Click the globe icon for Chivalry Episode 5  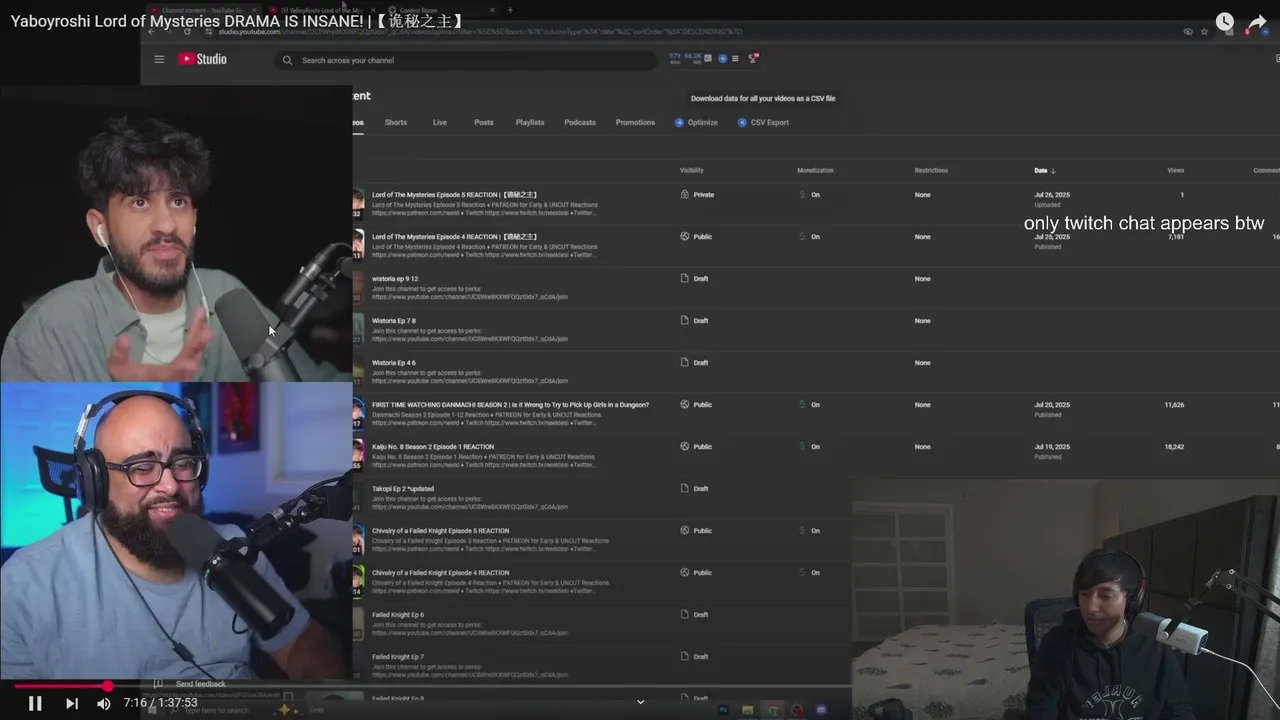pos(685,531)
